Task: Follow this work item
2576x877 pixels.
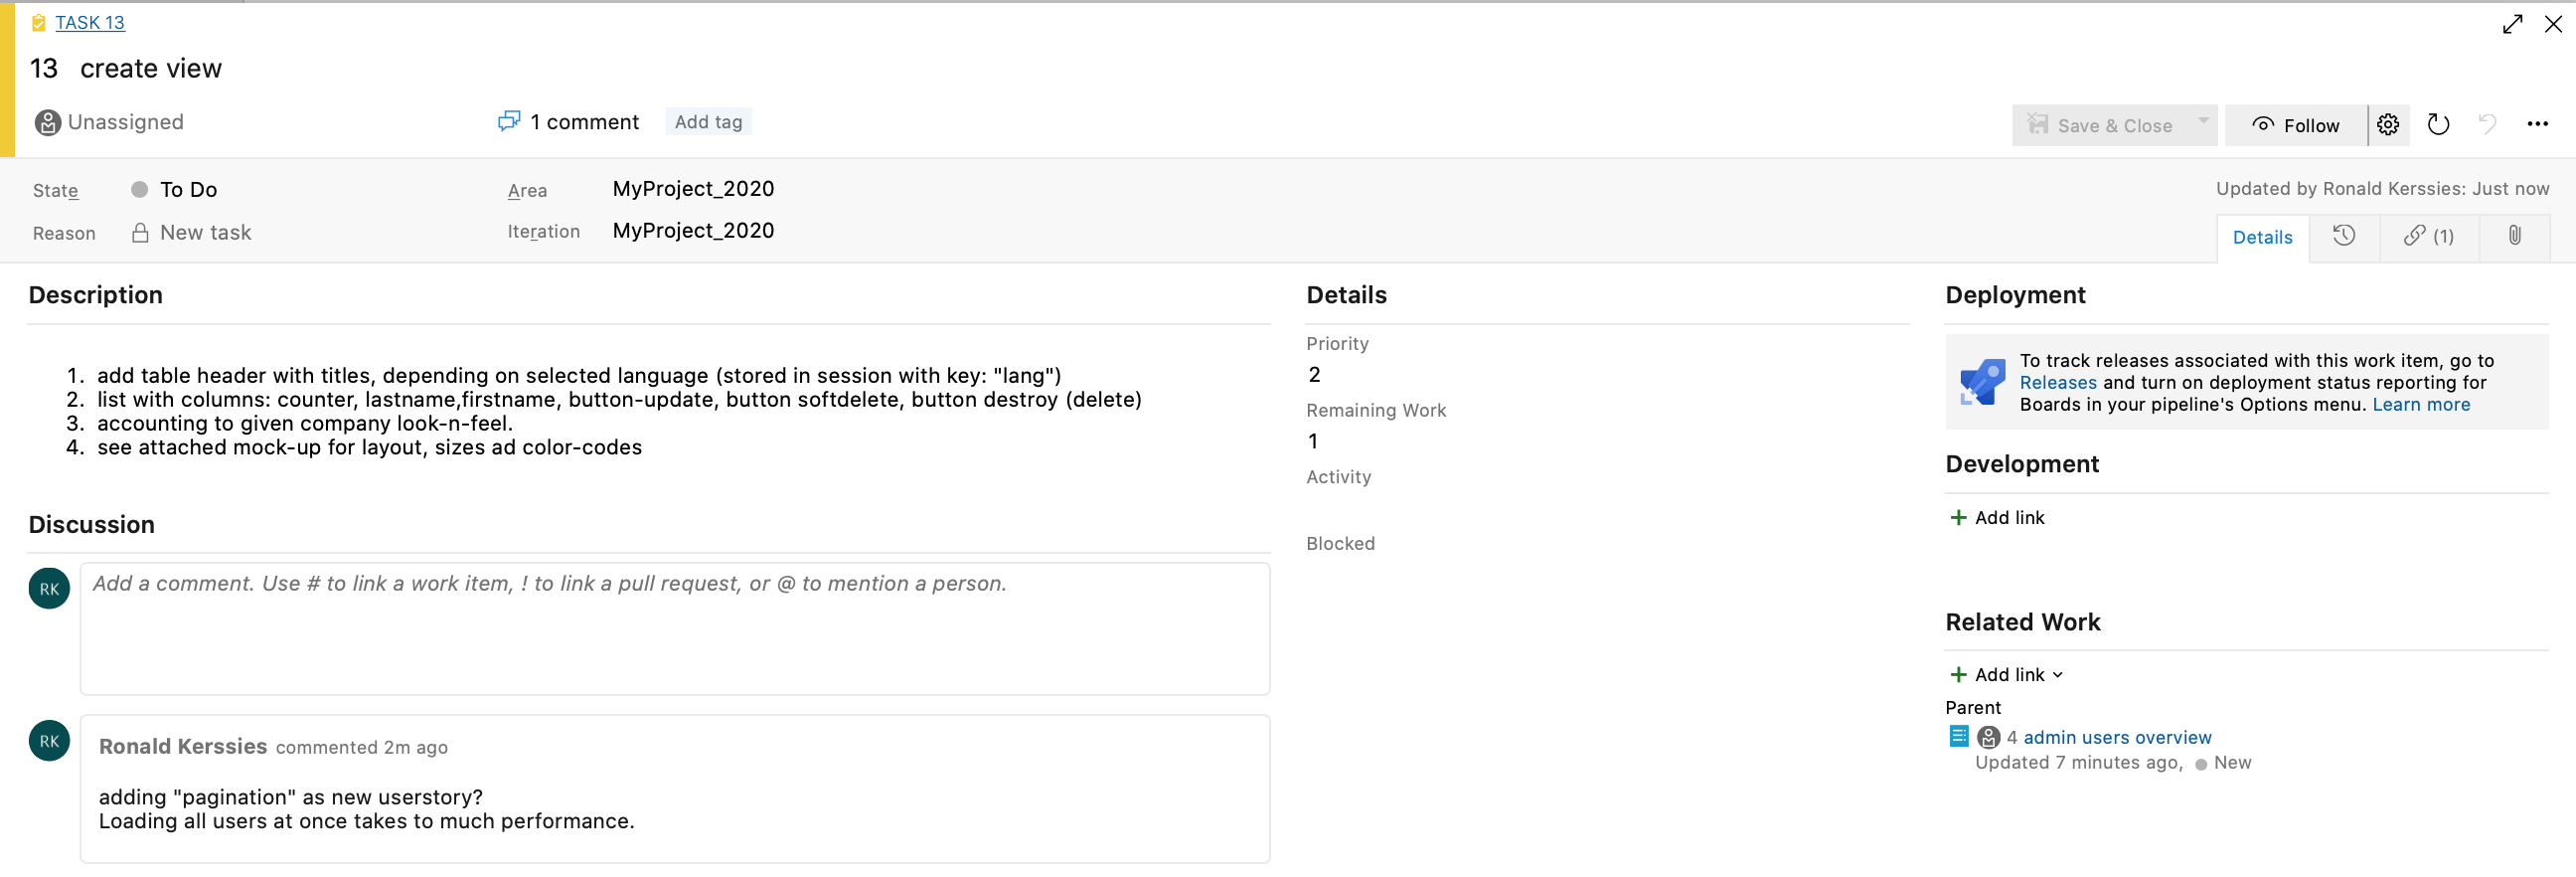Action: tap(2295, 125)
